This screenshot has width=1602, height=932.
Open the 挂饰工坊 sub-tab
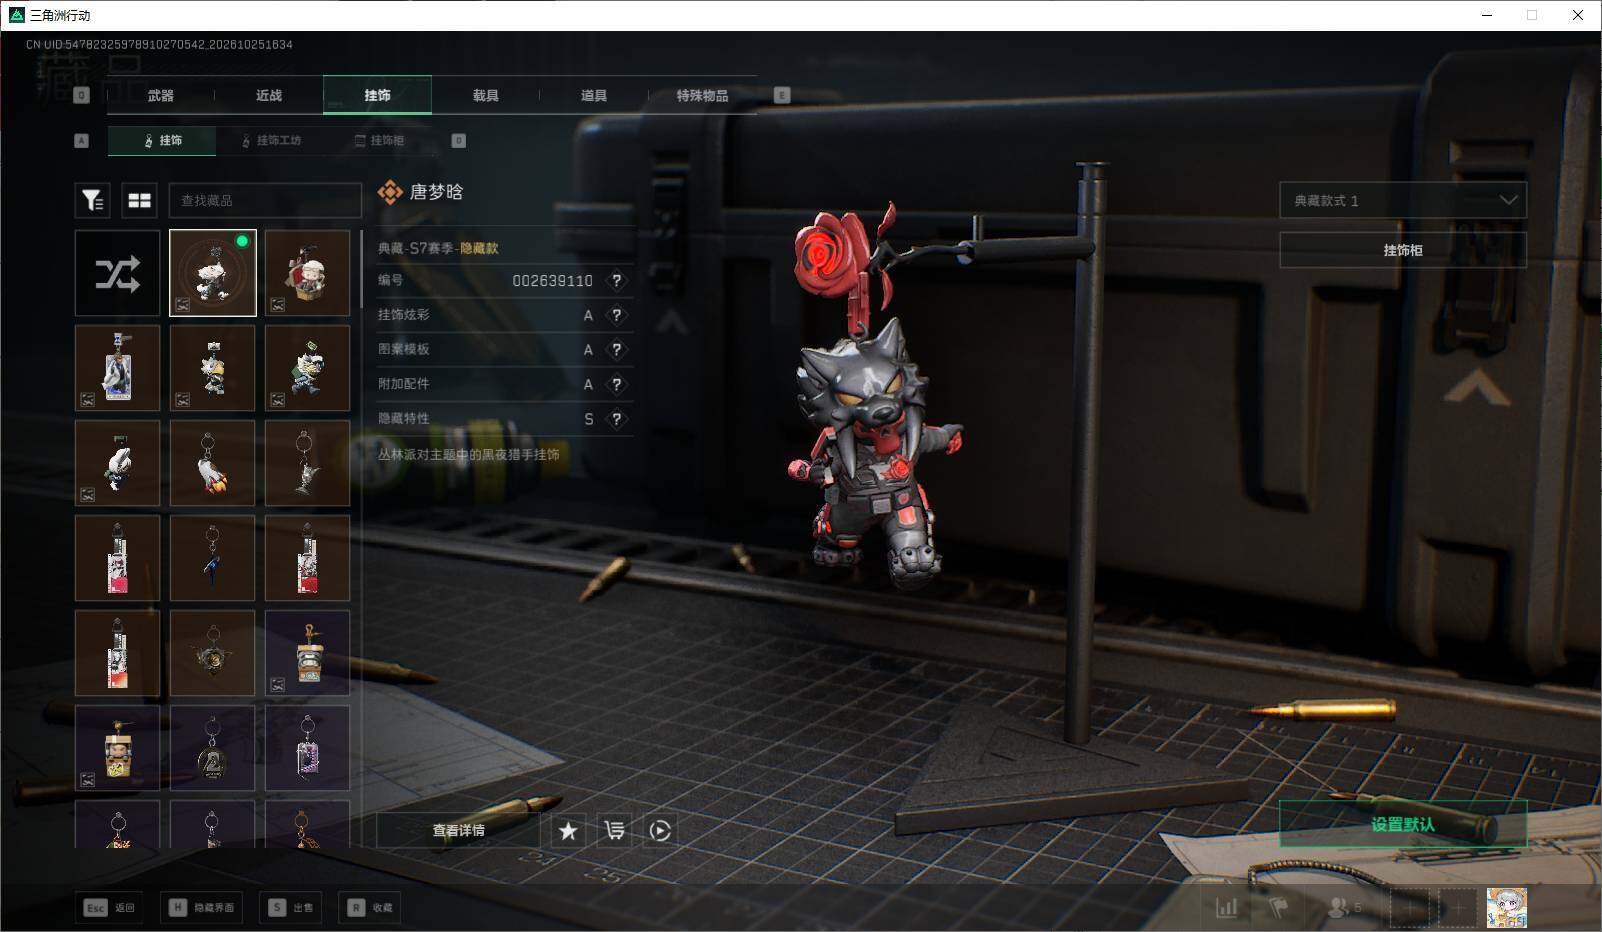[x=271, y=141]
